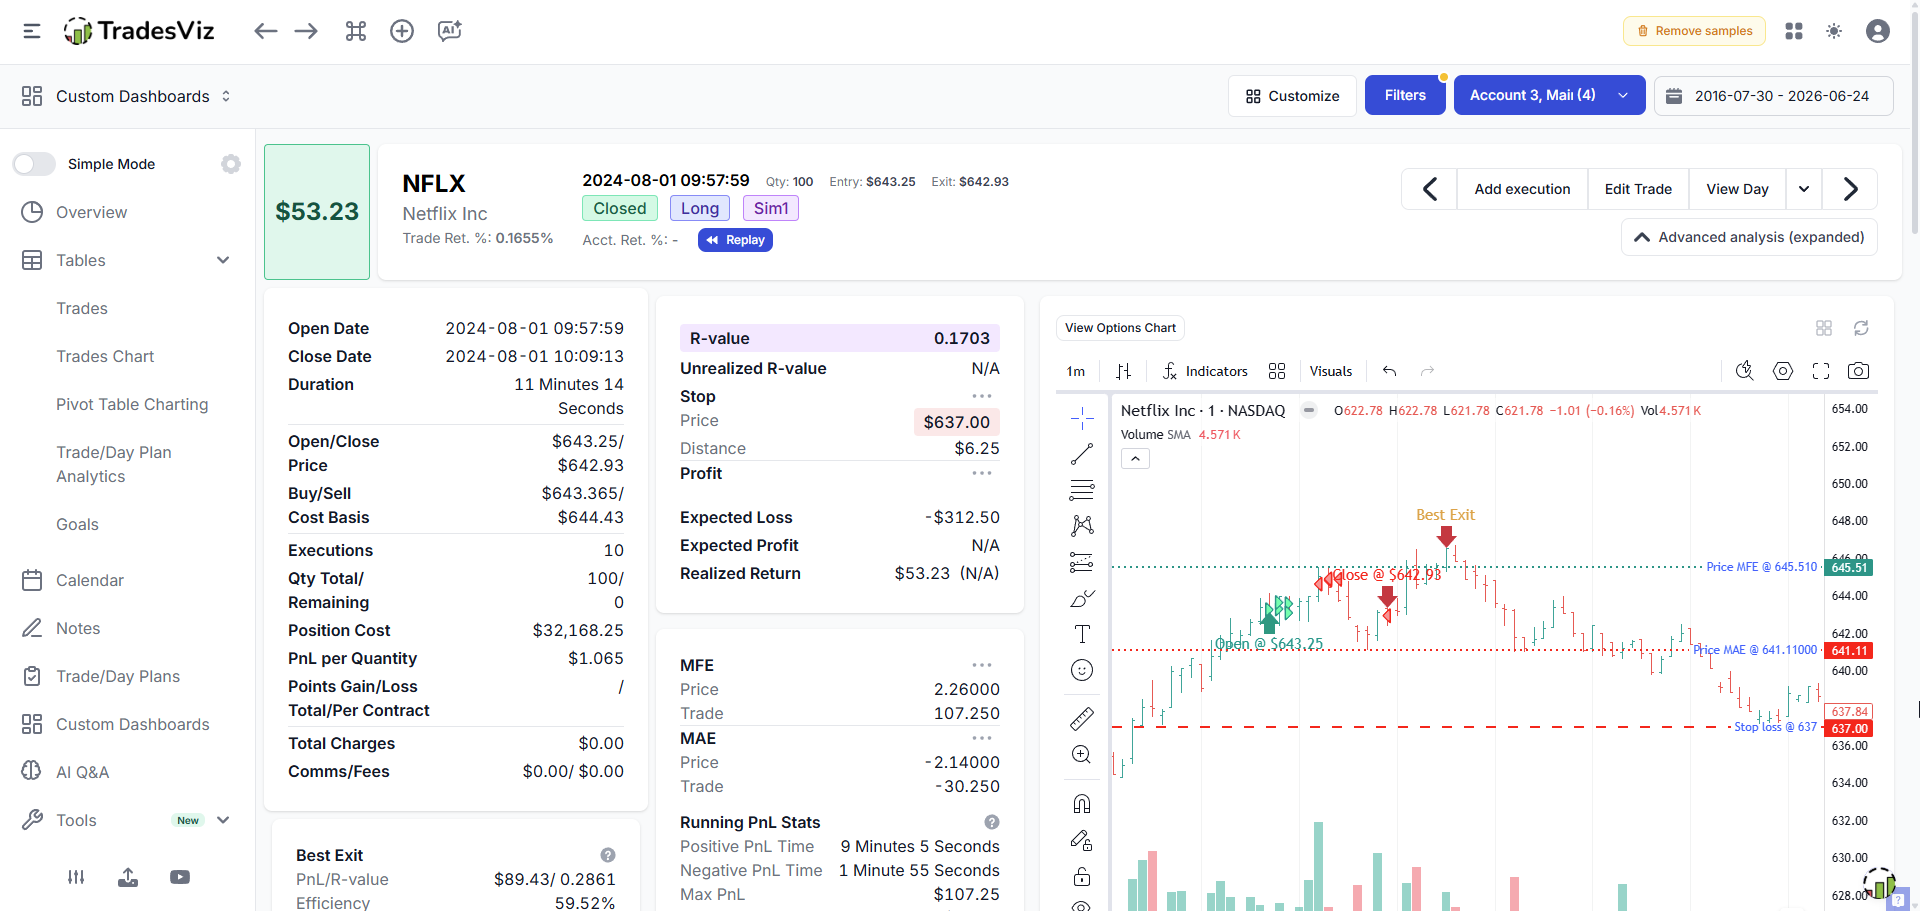The image size is (1920, 911).
Task: Select the forecasting position tool
Action: click(1082, 562)
